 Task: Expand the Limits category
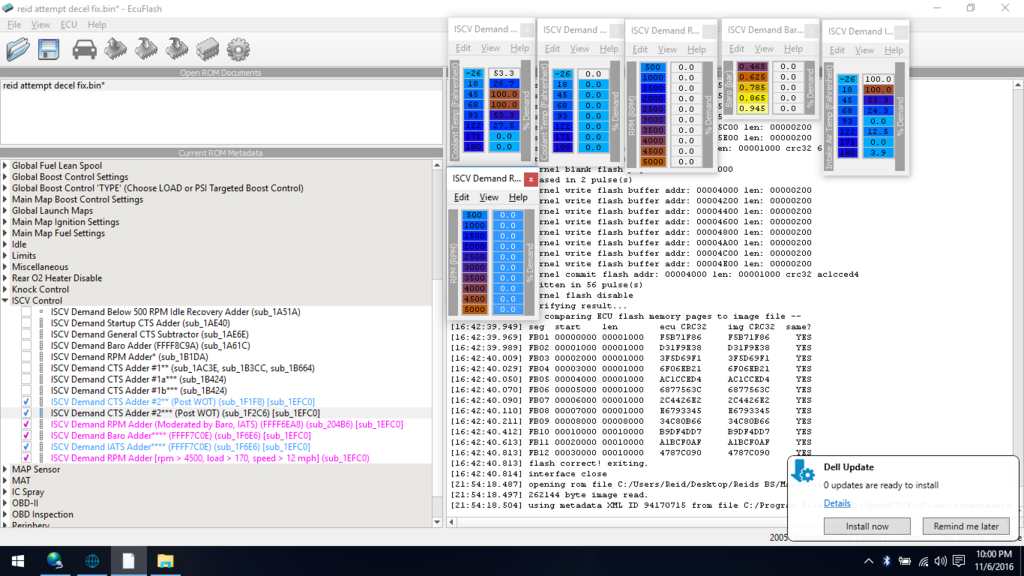[5, 256]
